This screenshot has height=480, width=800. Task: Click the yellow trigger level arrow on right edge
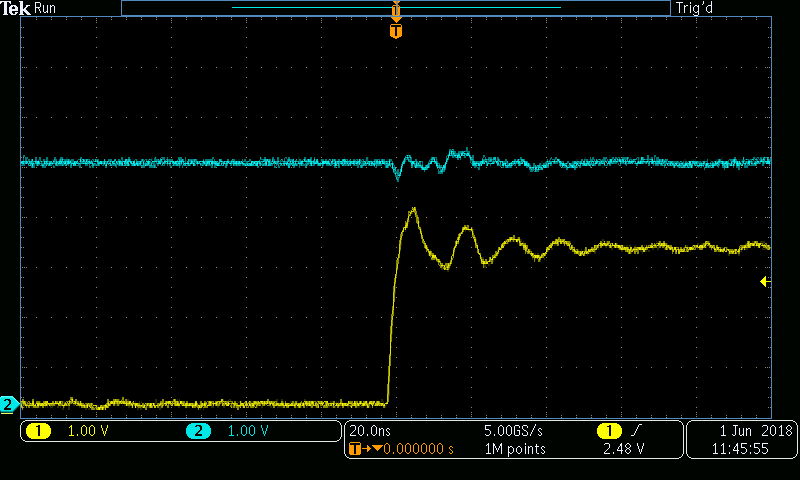click(765, 282)
